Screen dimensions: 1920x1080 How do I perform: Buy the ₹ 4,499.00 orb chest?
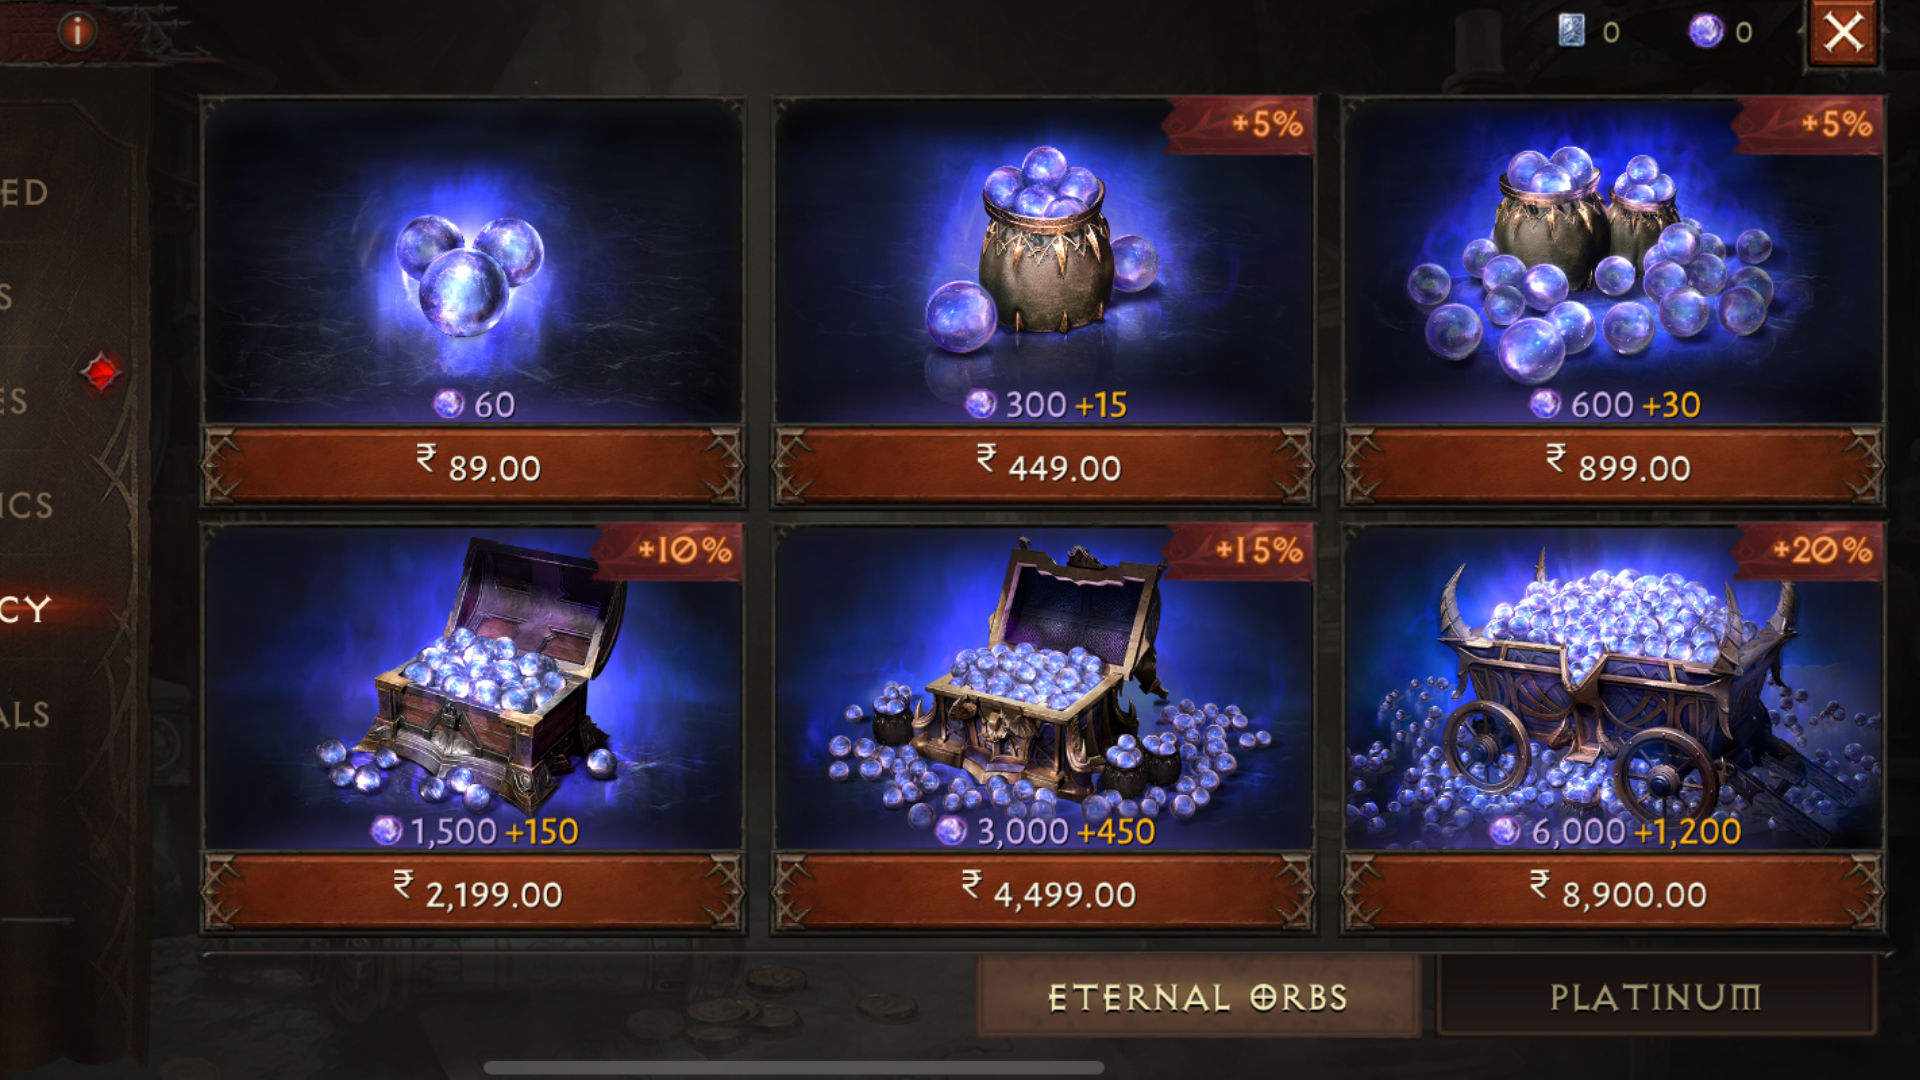point(1043,892)
